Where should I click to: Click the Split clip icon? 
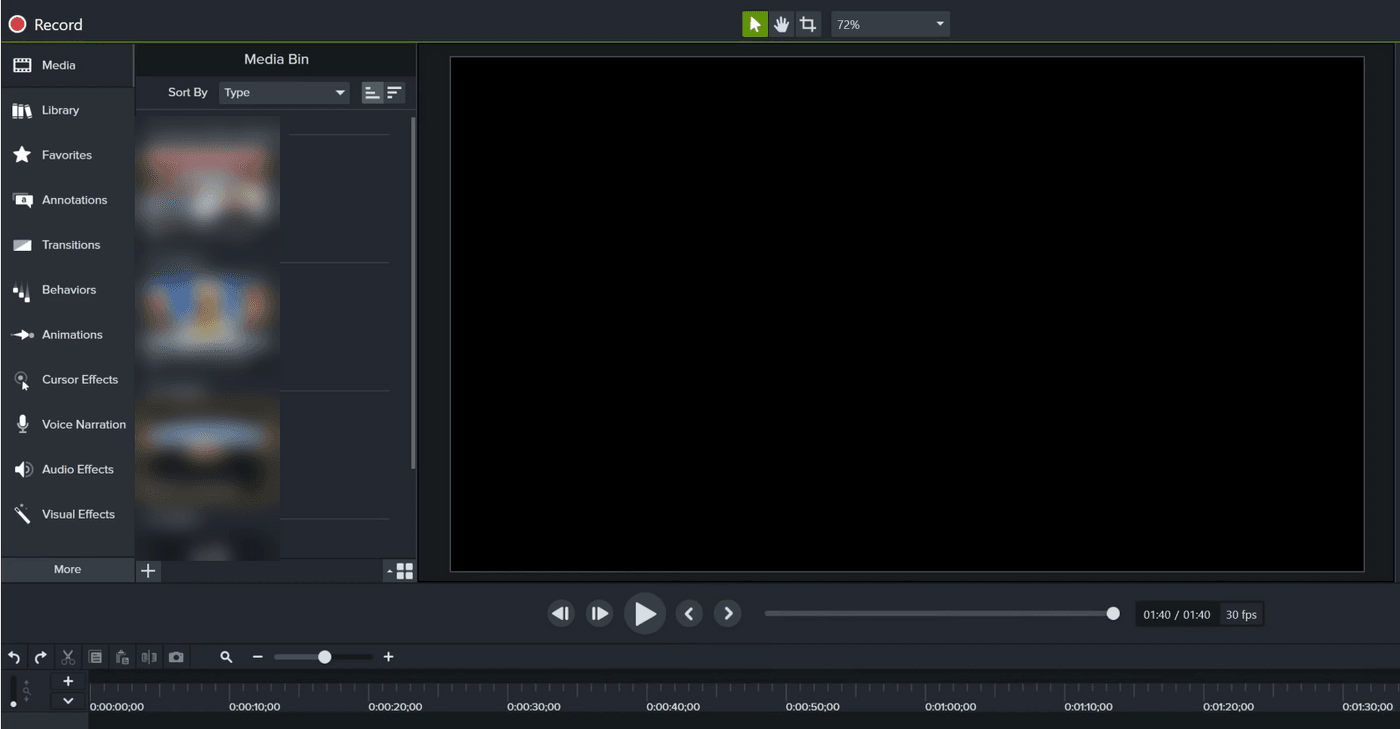click(x=149, y=657)
